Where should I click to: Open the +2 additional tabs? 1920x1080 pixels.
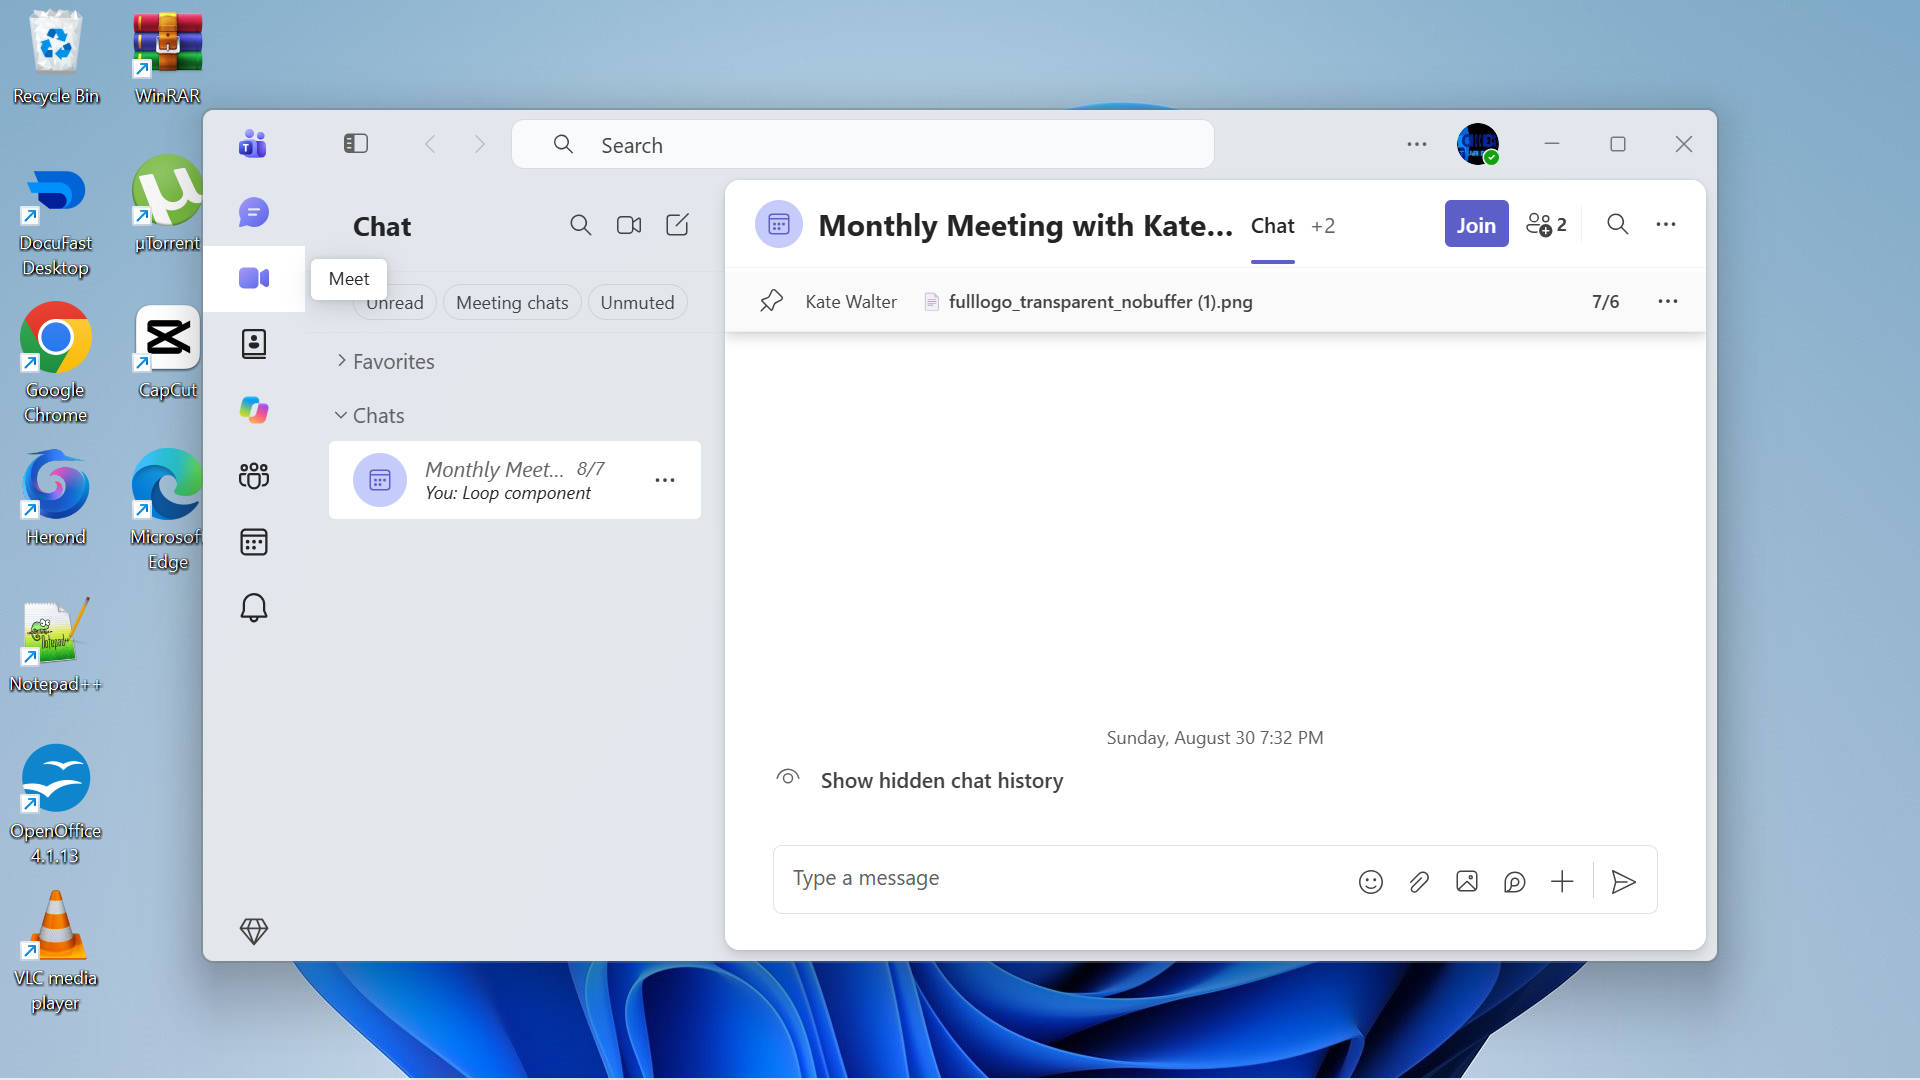coord(1323,226)
